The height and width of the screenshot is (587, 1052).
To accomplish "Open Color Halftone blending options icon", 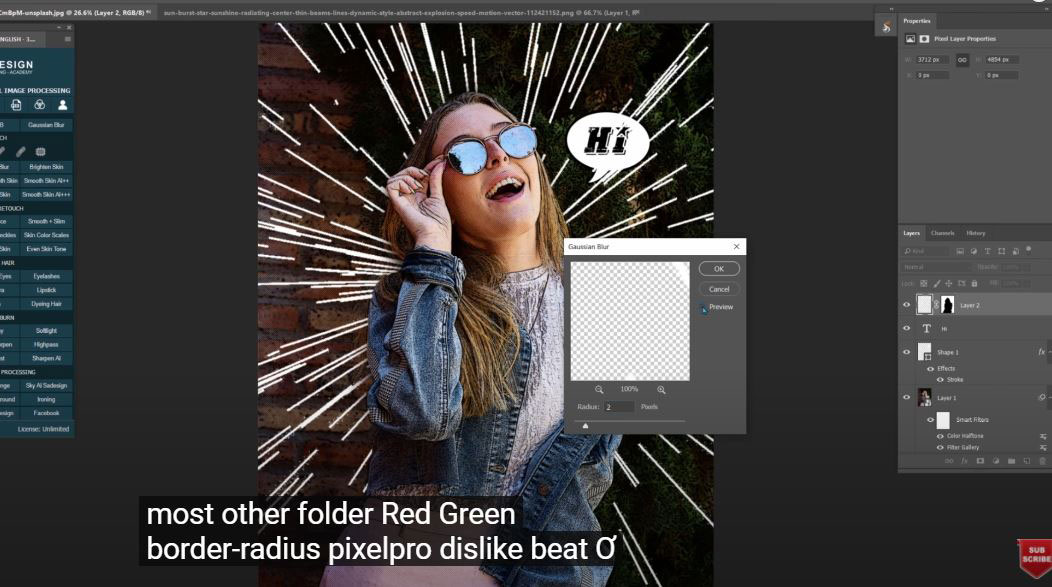I will pyautogui.click(x=1043, y=436).
